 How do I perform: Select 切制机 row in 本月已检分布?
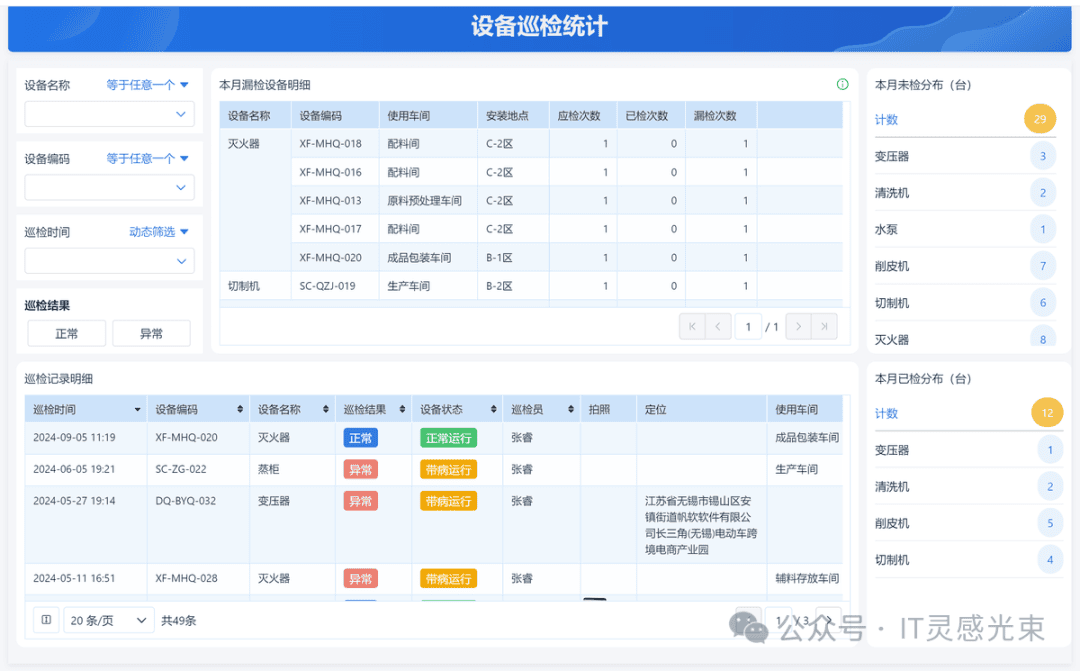[x=968, y=559]
